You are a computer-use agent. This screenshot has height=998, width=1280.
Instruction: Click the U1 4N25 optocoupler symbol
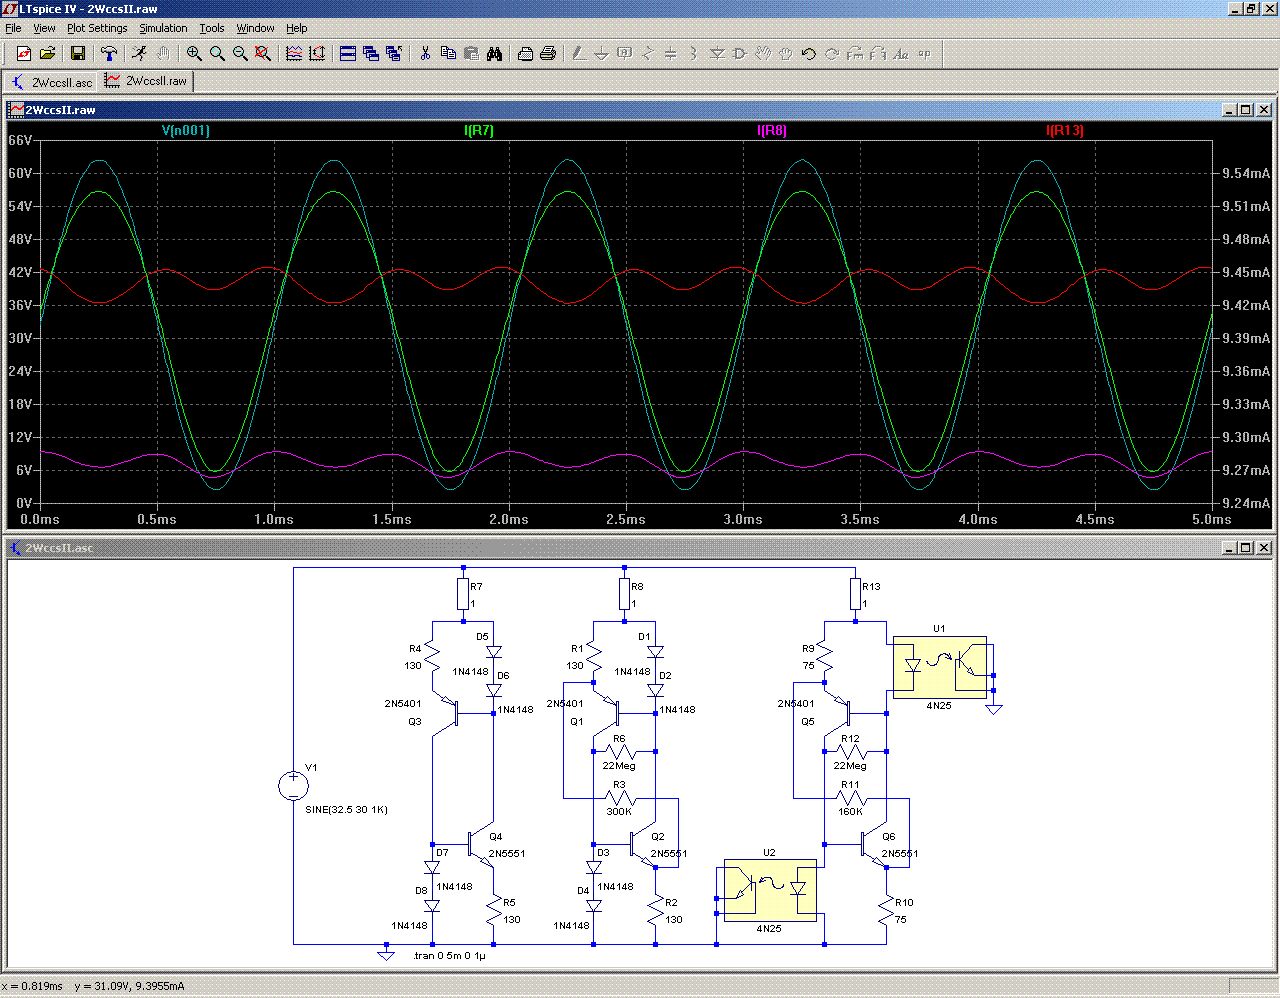939,666
